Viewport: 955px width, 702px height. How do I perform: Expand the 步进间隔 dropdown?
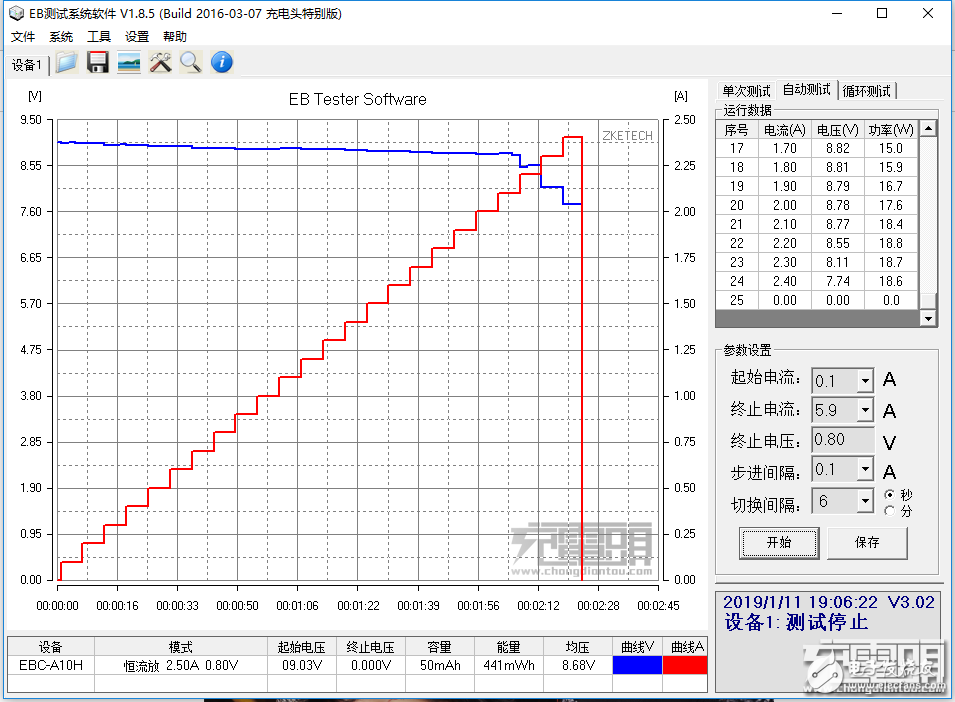865,469
